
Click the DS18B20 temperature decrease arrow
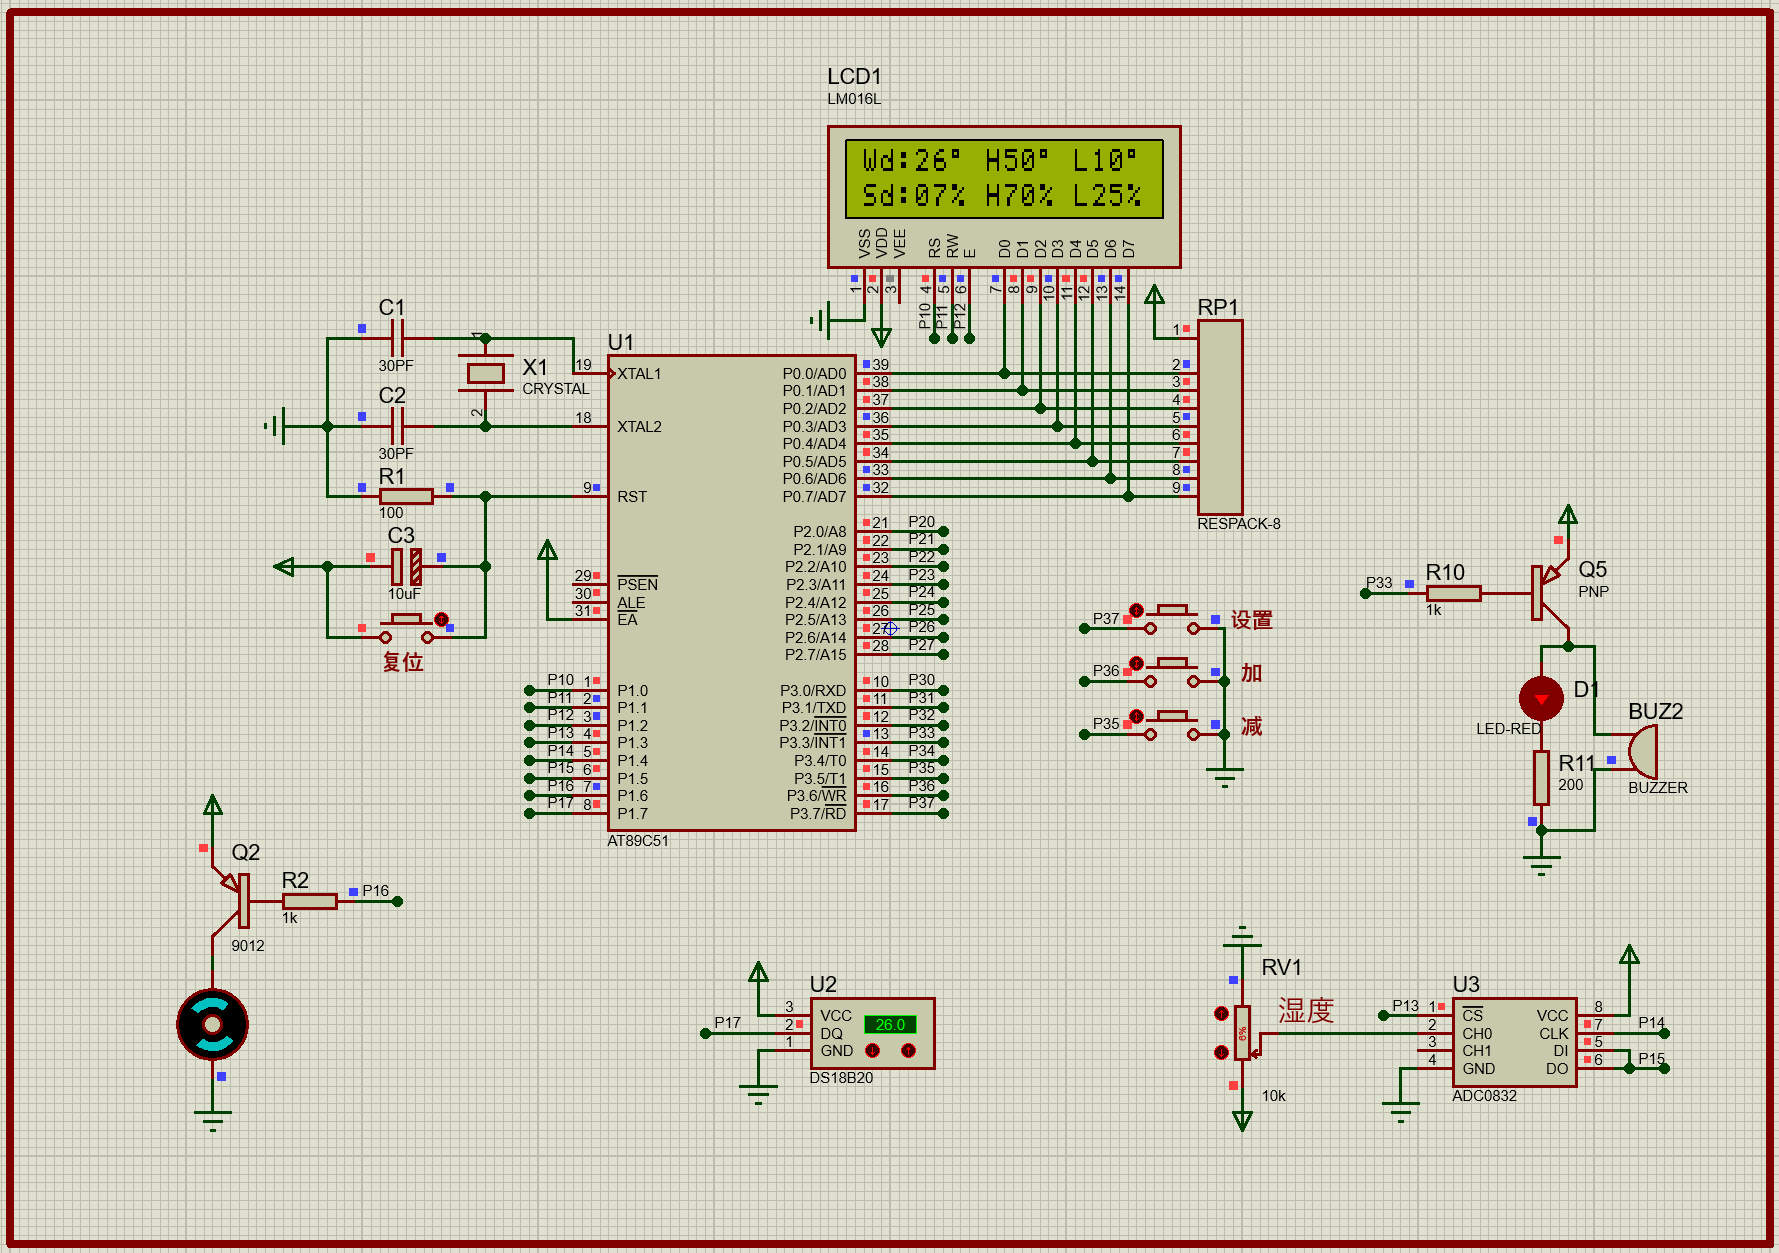point(872,1050)
